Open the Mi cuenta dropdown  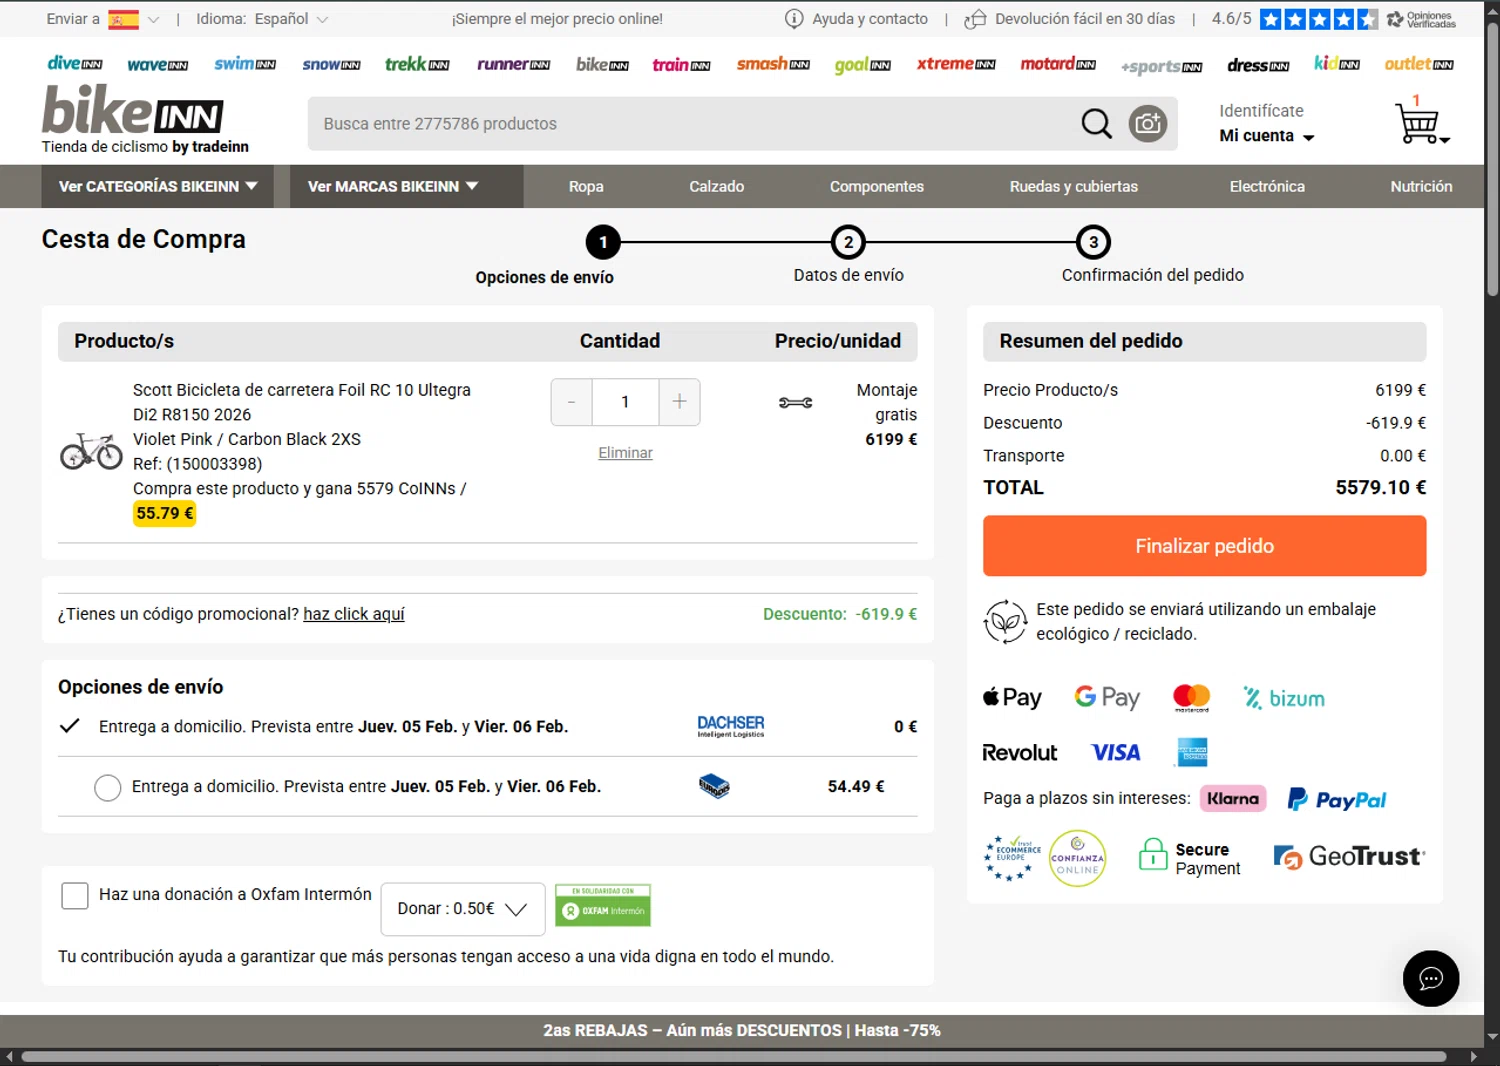1266,136
